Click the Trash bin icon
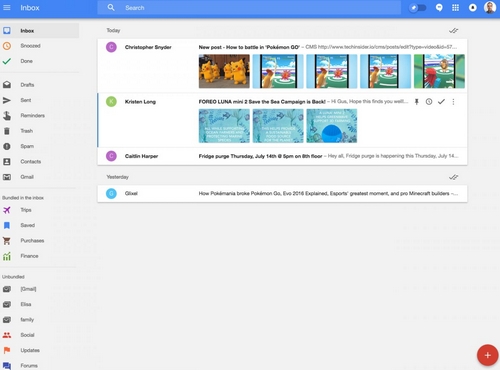 tap(7, 131)
